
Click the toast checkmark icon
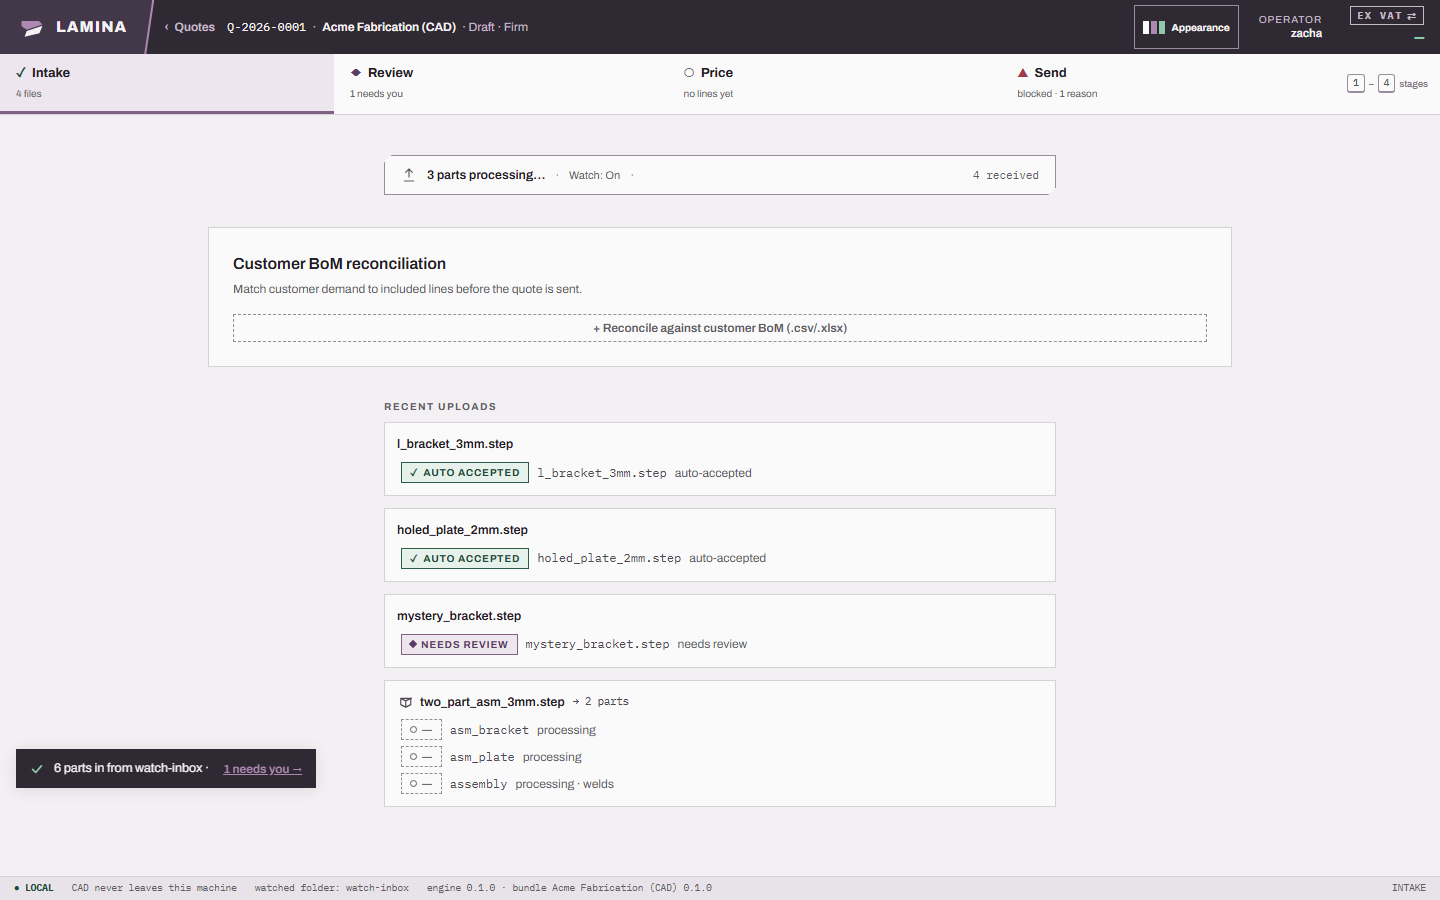pyautogui.click(x=37, y=769)
